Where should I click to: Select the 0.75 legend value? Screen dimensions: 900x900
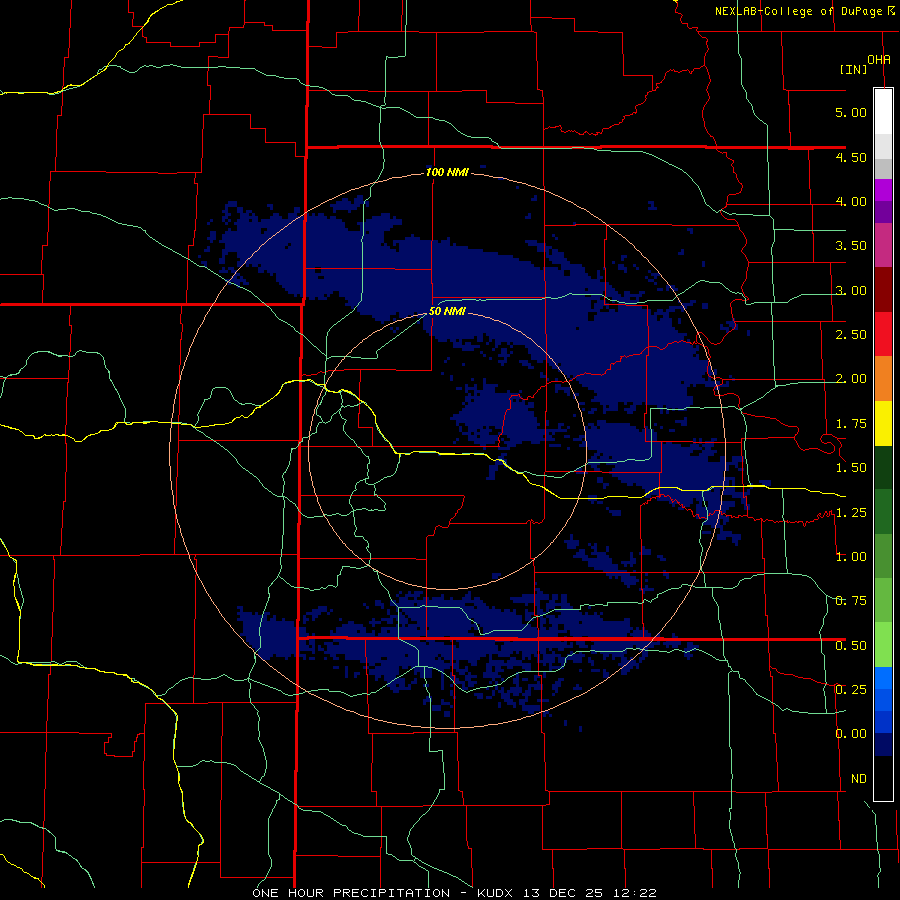click(x=851, y=601)
